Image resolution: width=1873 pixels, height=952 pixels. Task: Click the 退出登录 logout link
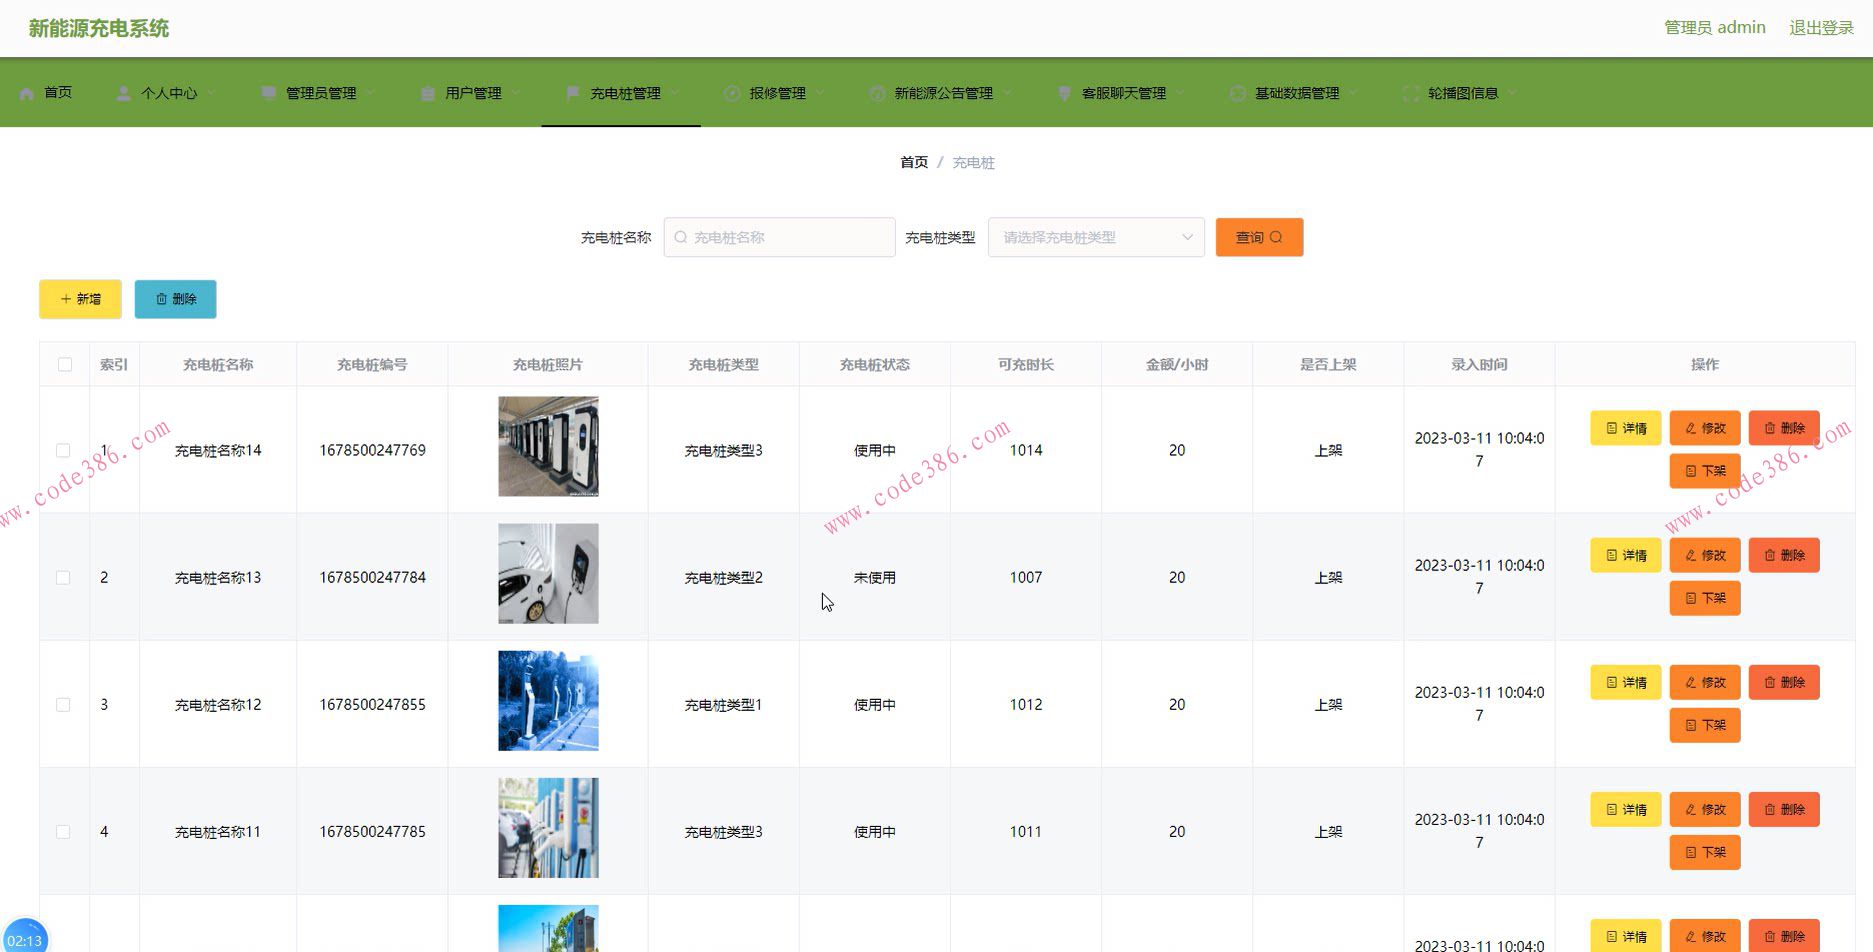pos(1820,27)
